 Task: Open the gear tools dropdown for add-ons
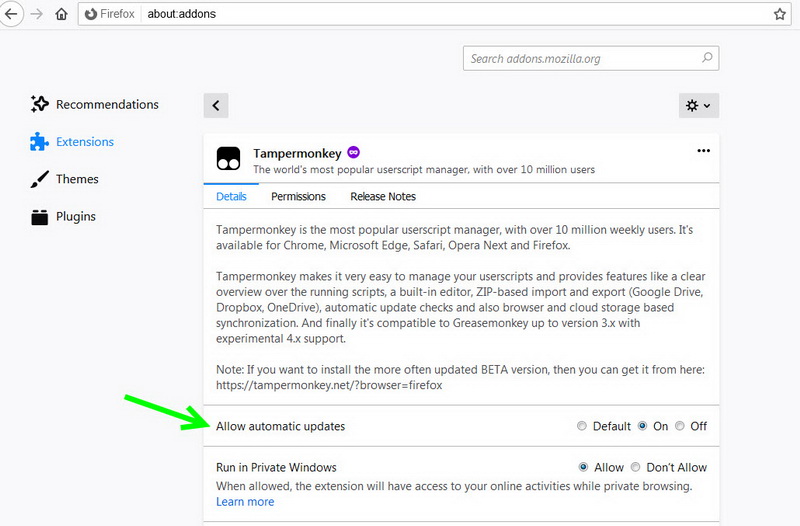[x=698, y=106]
